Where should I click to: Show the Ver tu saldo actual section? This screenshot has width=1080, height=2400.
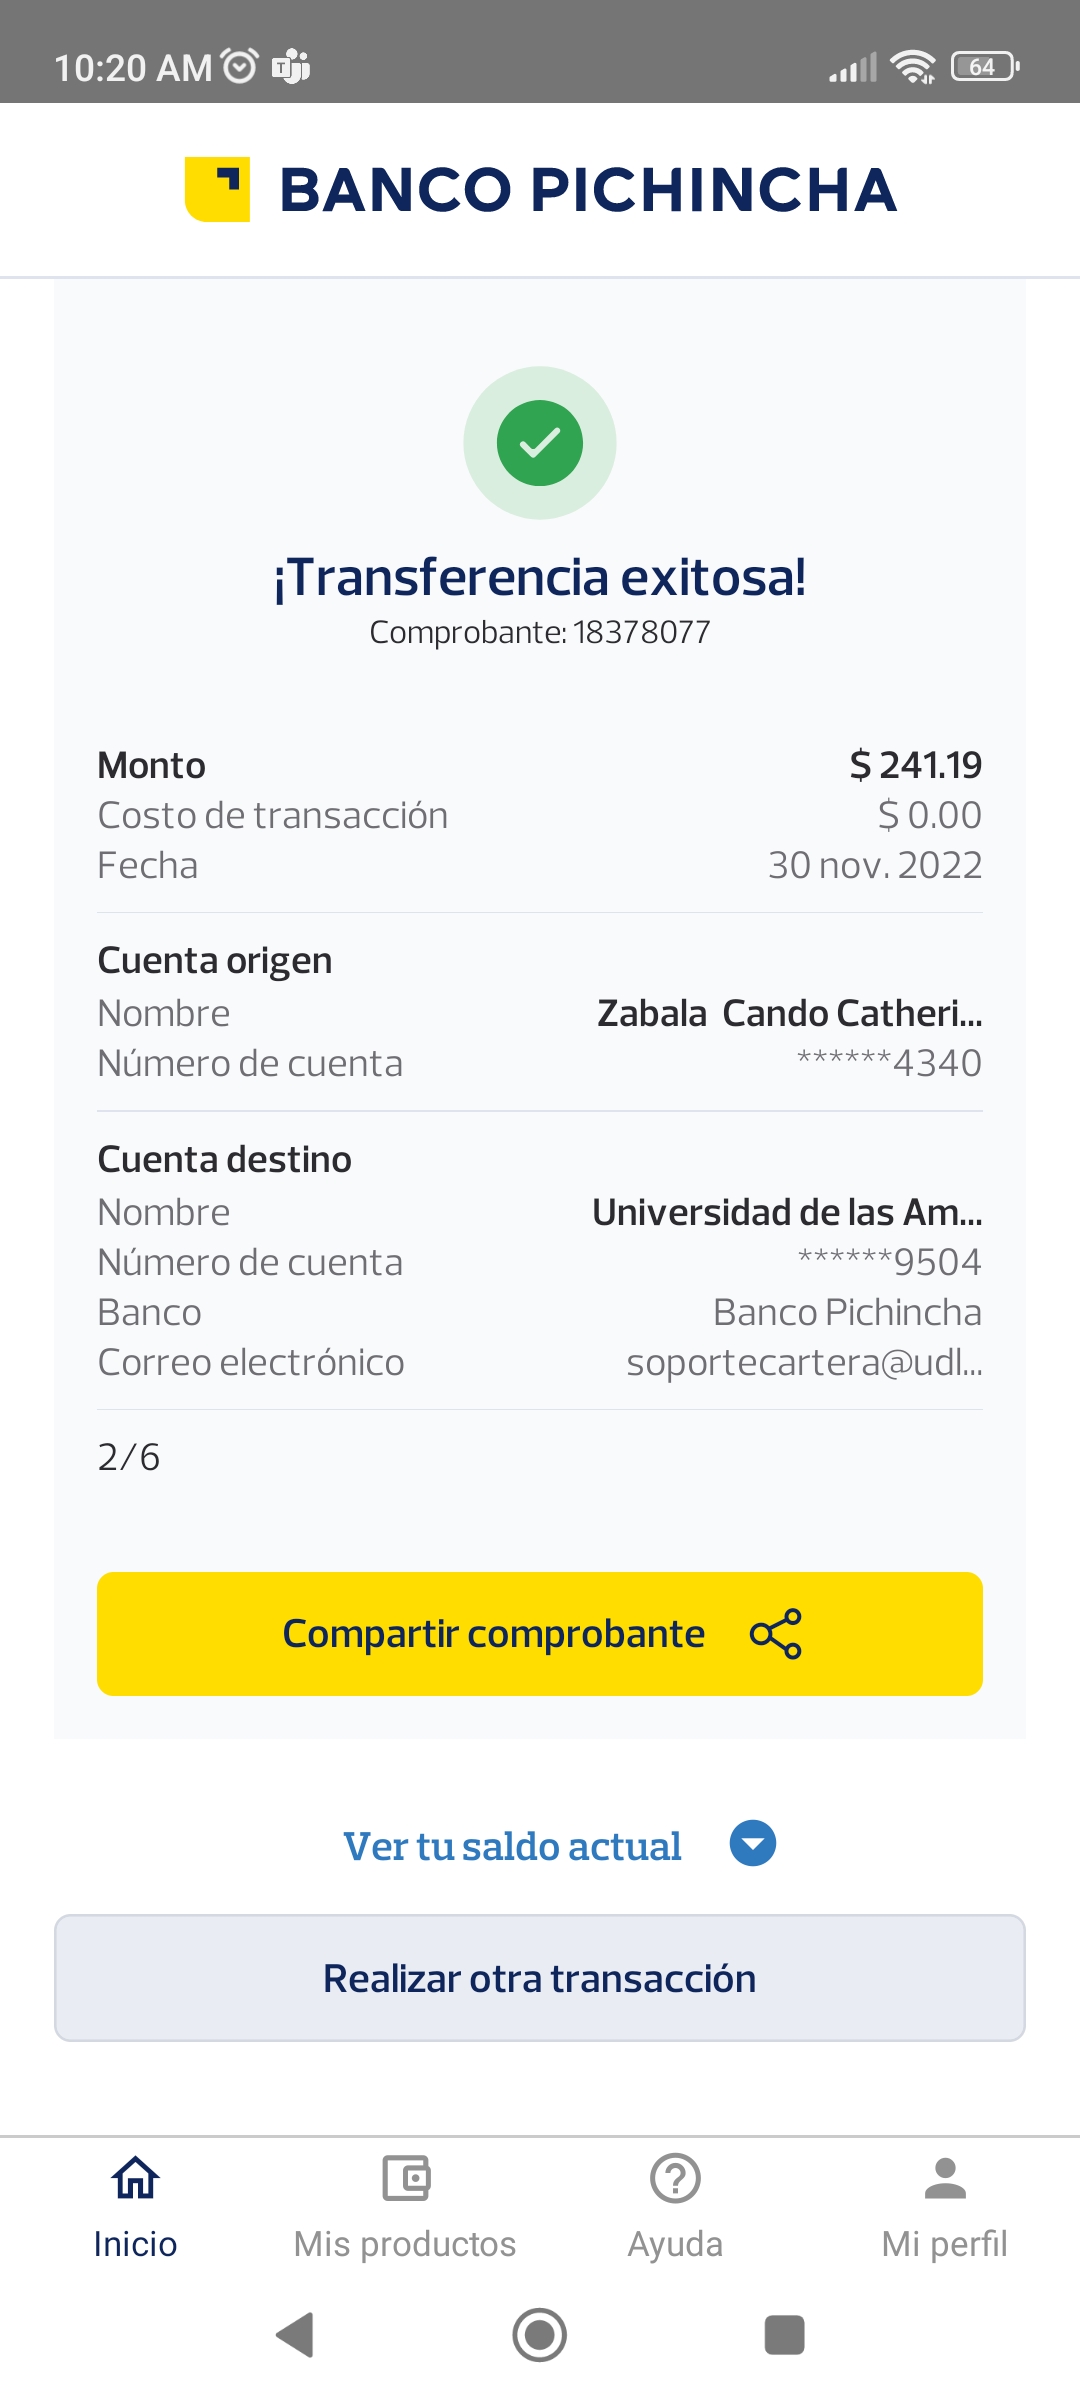coord(512,1846)
